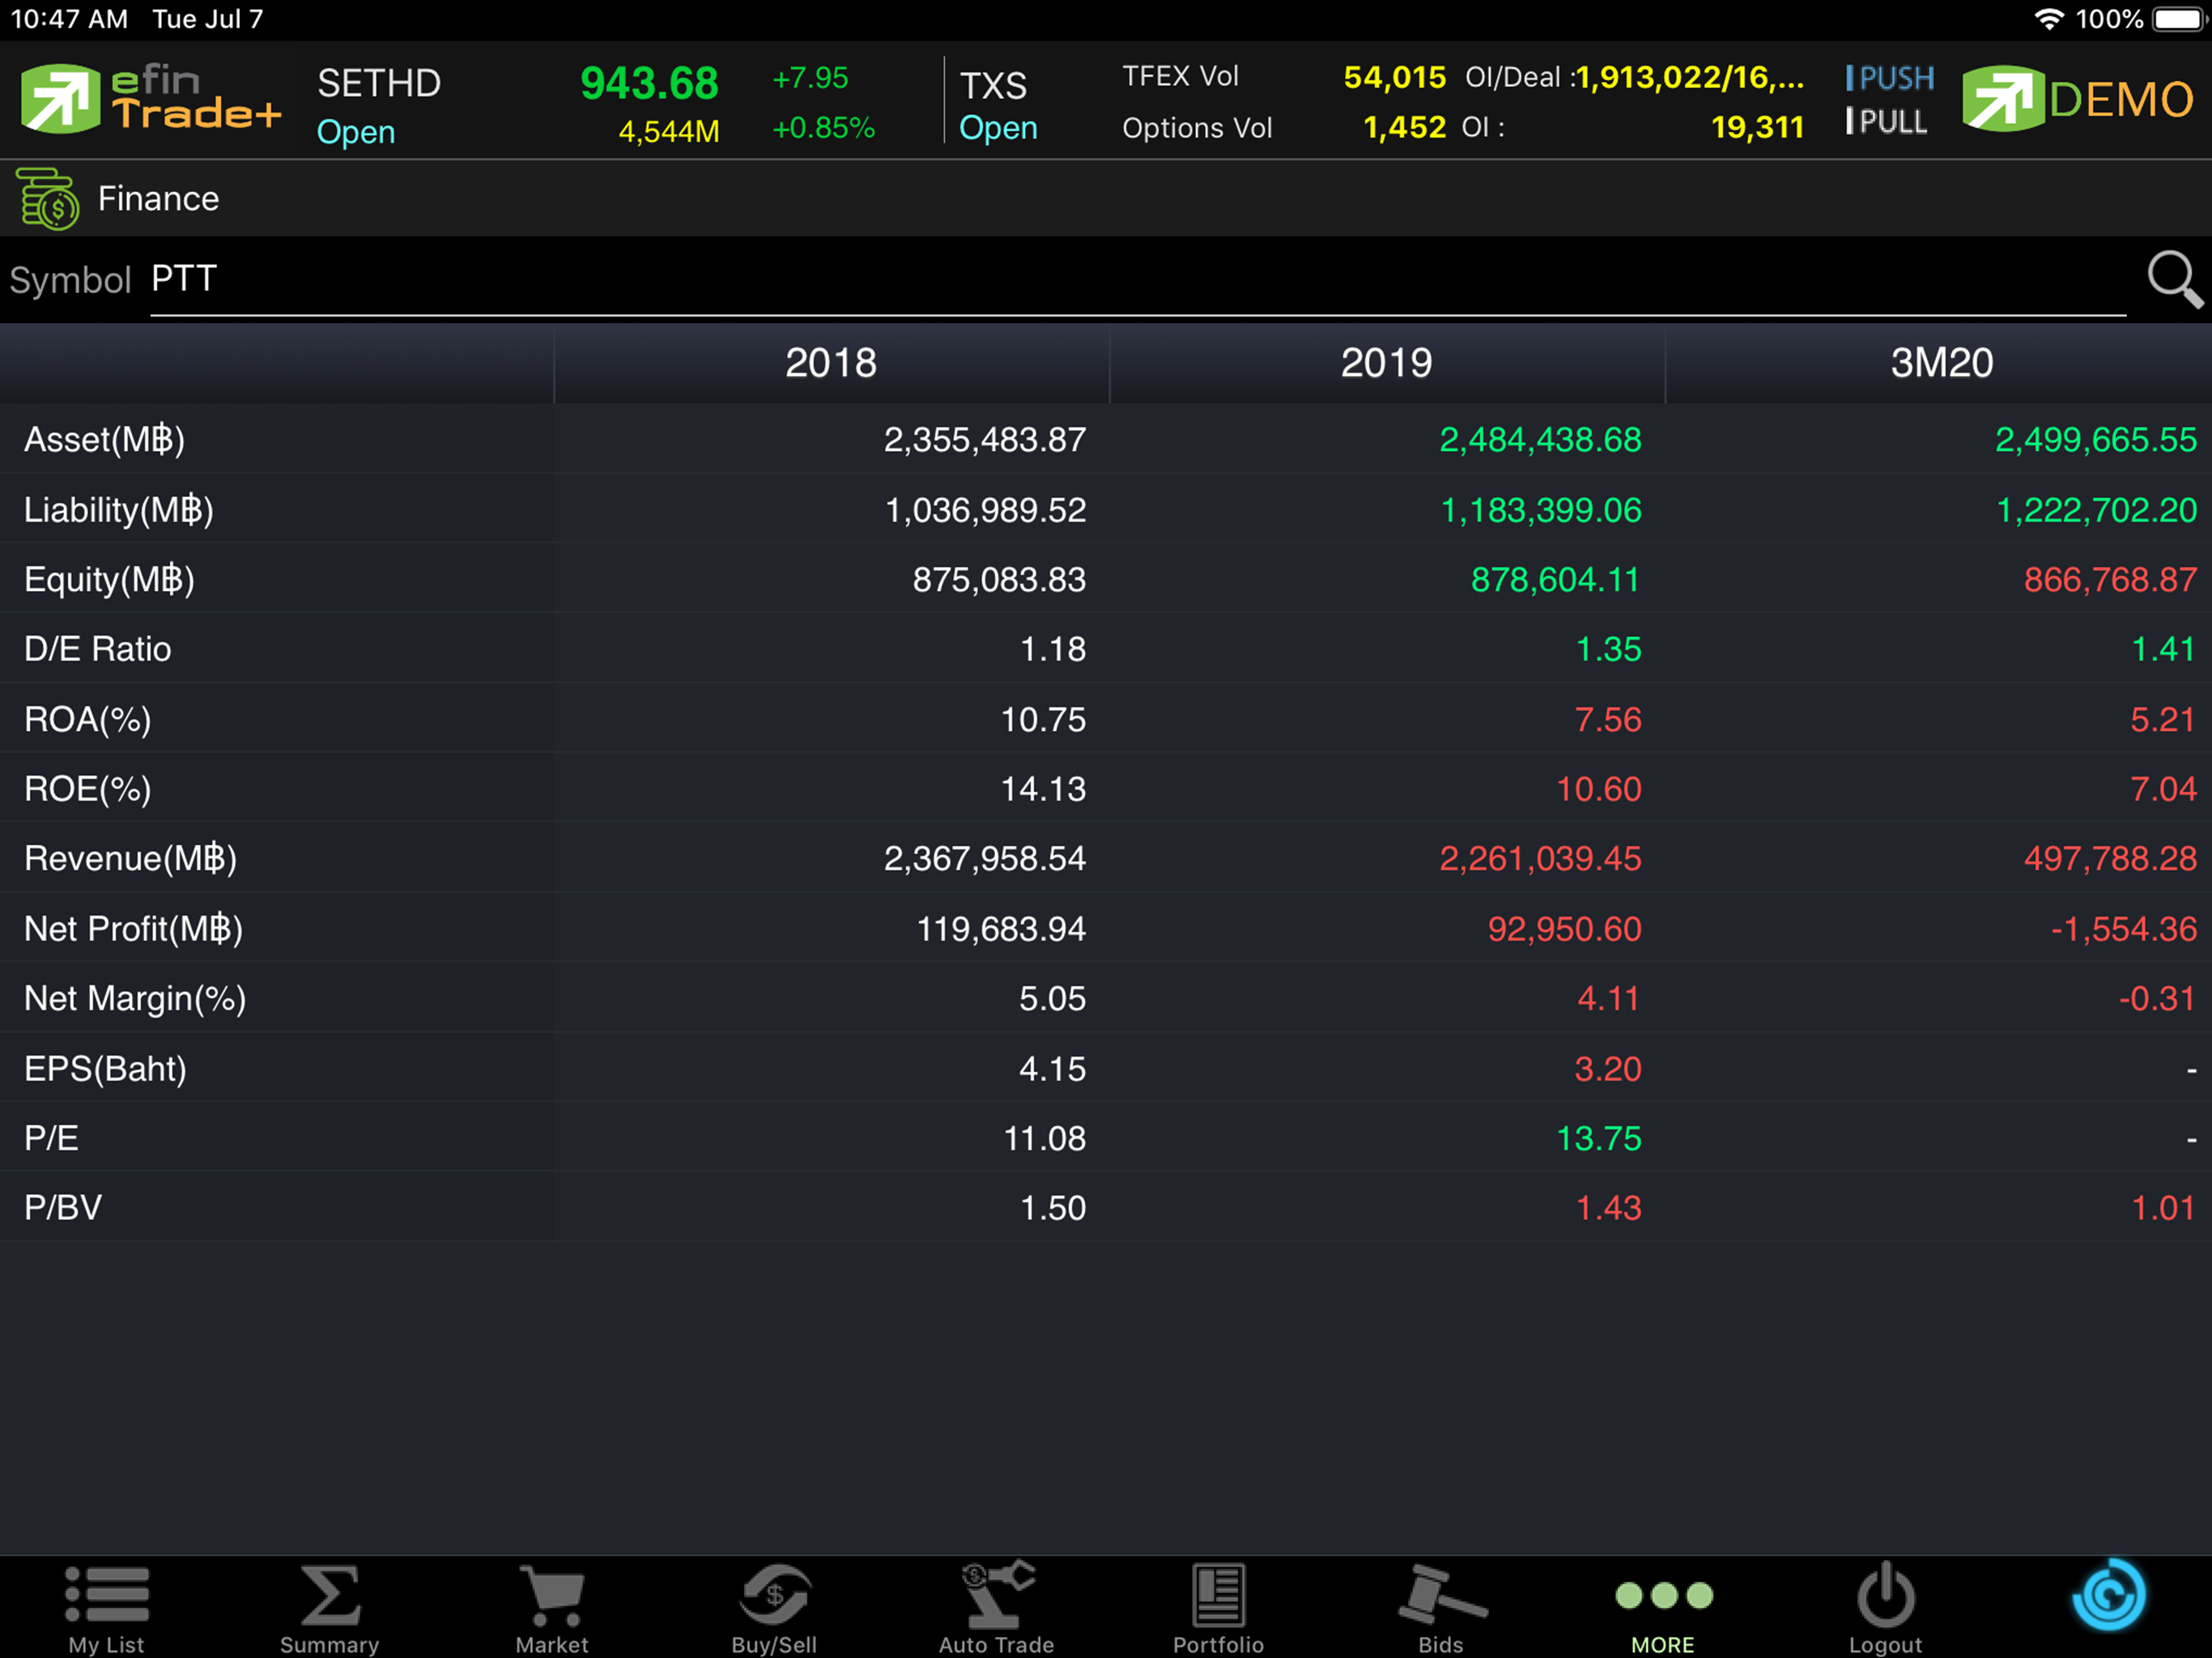This screenshot has width=2212, height=1658.
Task: Open the Summary sigma tab
Action: coord(329,1609)
